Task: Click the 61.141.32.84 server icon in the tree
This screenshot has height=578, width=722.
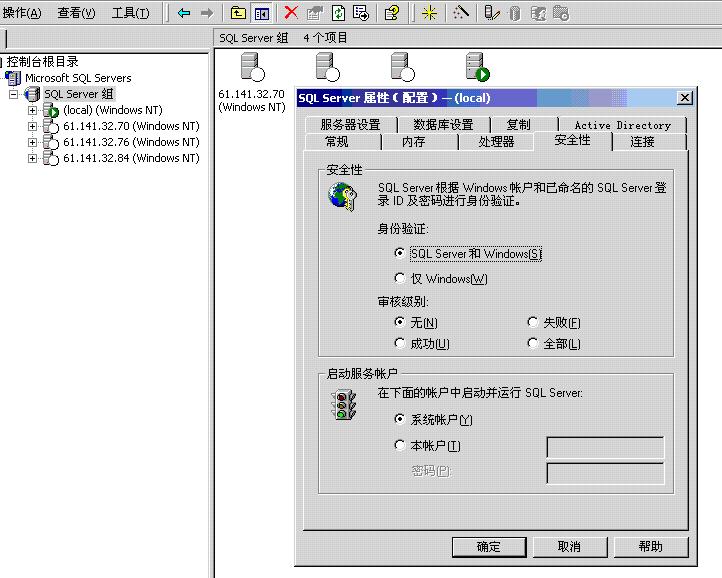Action: coord(51,158)
